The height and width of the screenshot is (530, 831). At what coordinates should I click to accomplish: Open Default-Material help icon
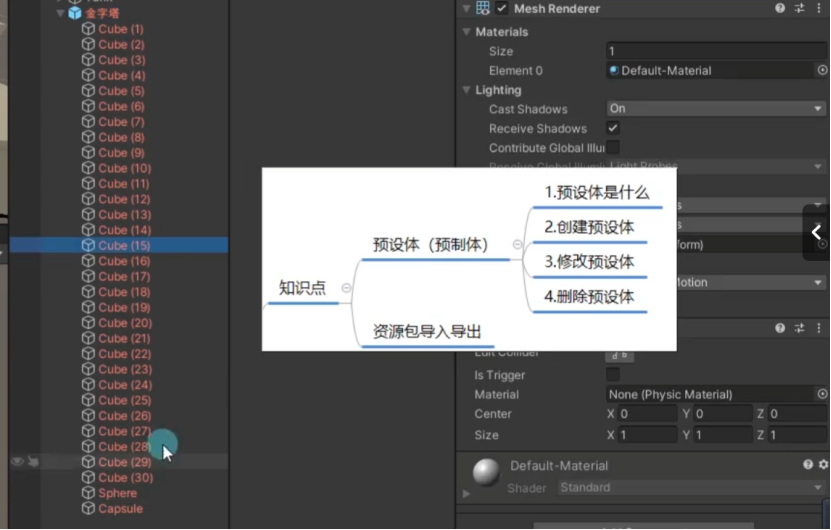[x=808, y=465]
